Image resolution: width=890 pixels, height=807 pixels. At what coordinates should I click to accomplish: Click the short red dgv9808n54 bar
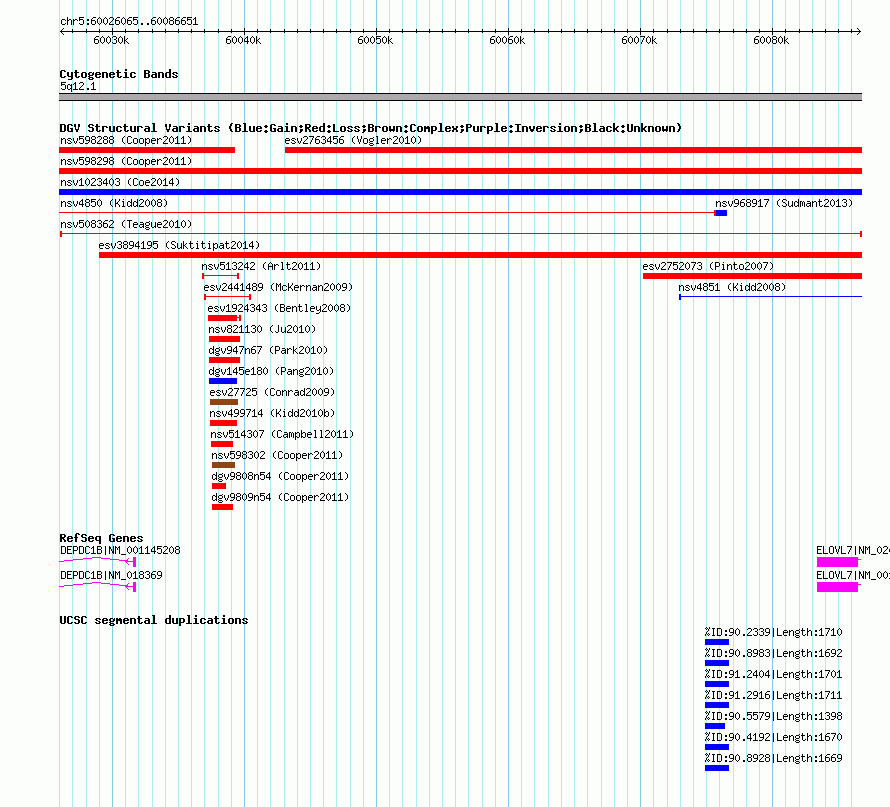[x=219, y=486]
